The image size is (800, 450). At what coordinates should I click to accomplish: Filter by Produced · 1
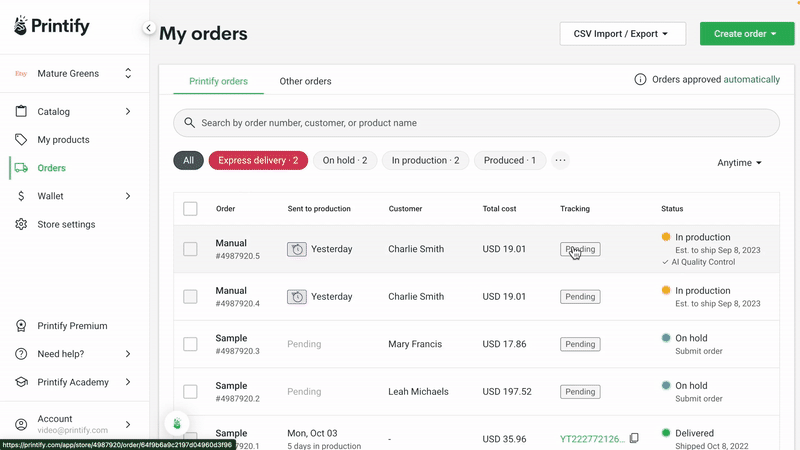(510, 160)
